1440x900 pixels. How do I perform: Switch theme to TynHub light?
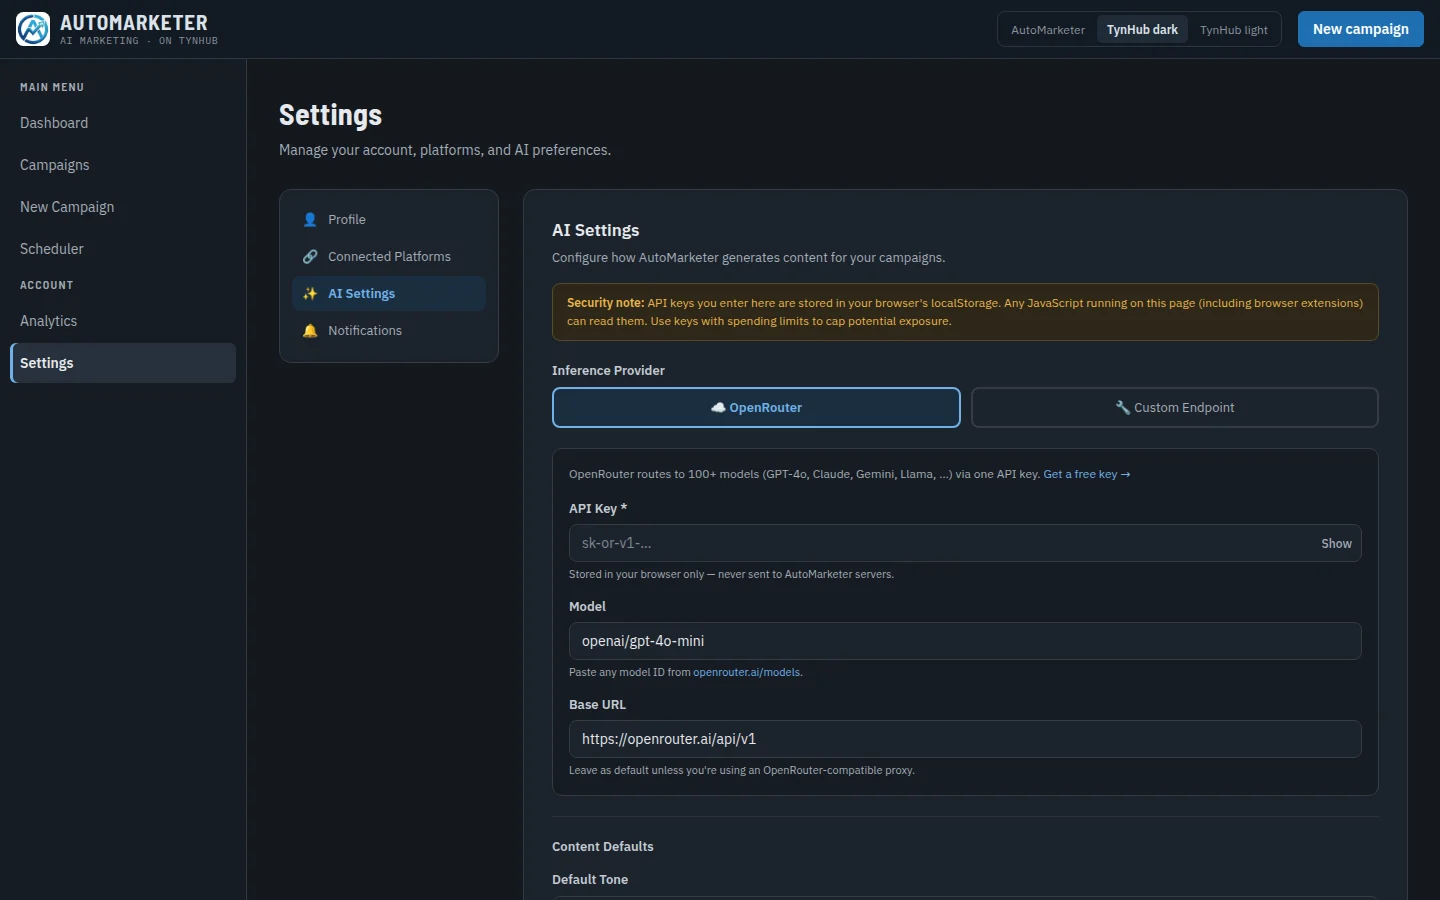pyautogui.click(x=1234, y=30)
